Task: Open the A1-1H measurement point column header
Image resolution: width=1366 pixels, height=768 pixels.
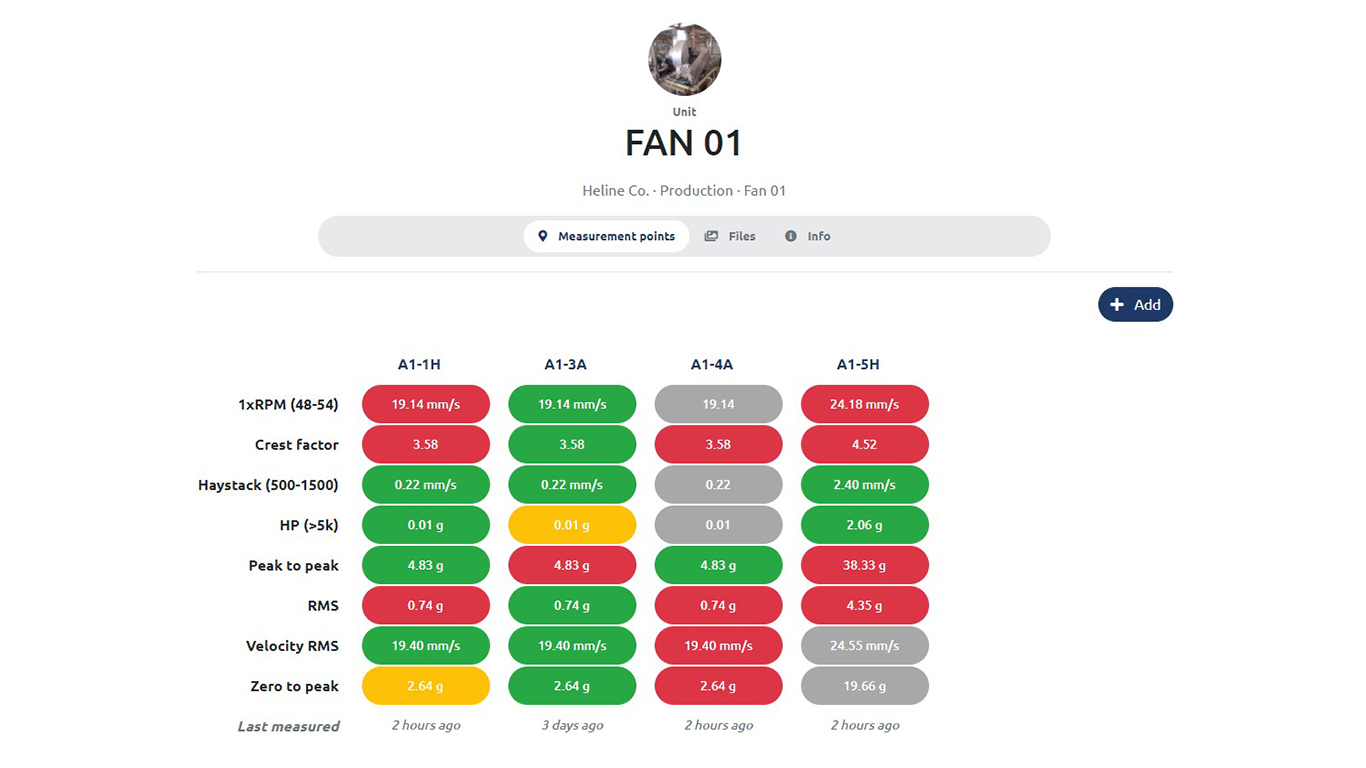Action: pos(419,364)
